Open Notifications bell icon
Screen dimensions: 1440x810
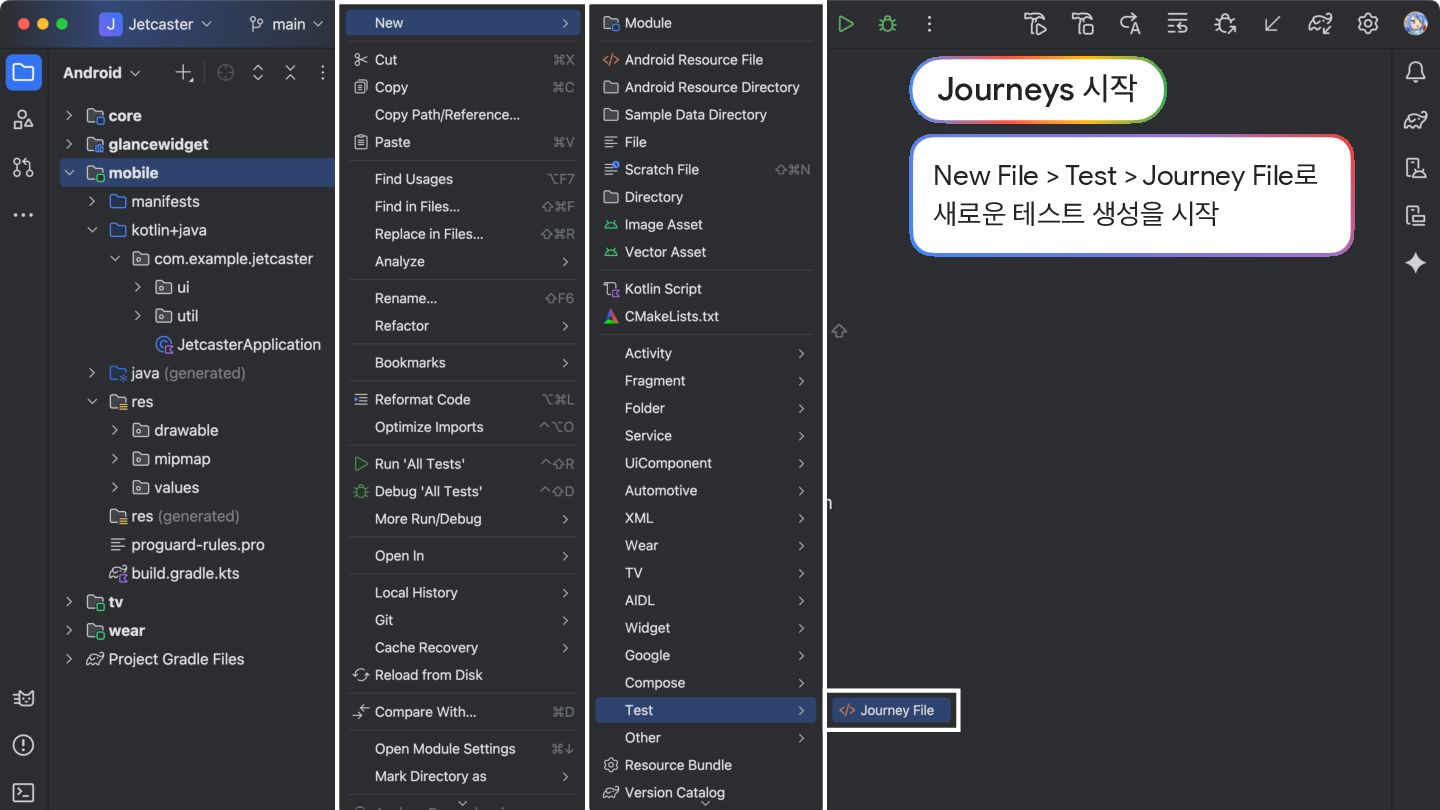coord(1415,72)
